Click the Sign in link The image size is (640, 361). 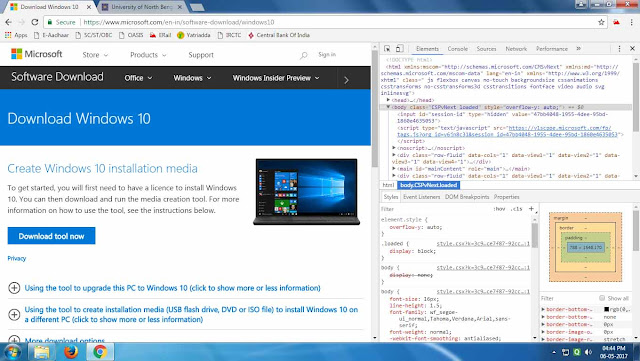click(327, 54)
